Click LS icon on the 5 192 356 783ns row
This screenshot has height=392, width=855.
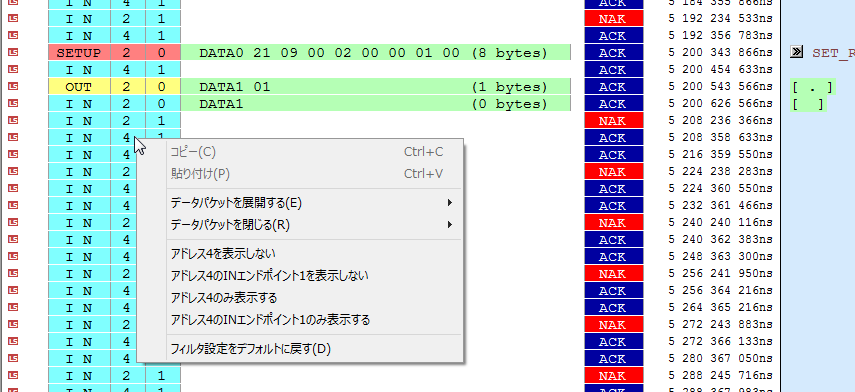point(13,35)
